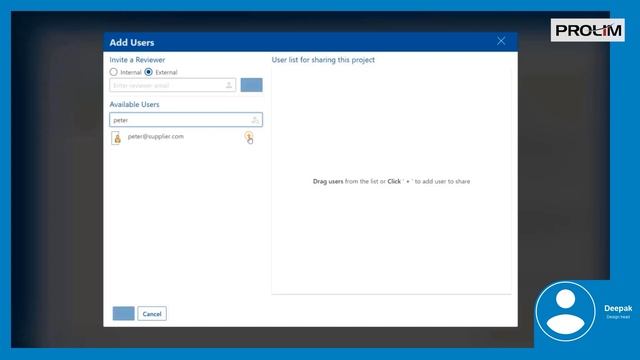Click the blue confirm button beside Cancel

[124, 313]
